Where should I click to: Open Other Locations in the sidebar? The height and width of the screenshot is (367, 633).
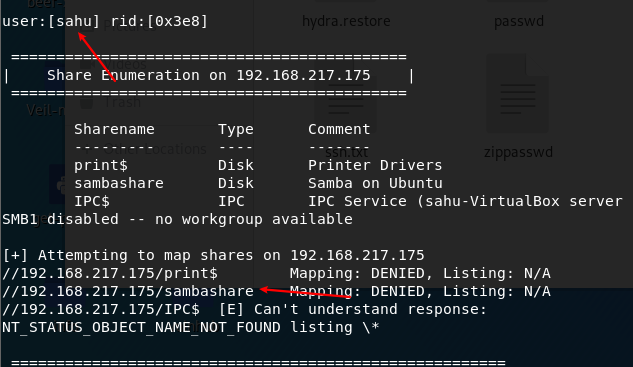(x=155, y=149)
